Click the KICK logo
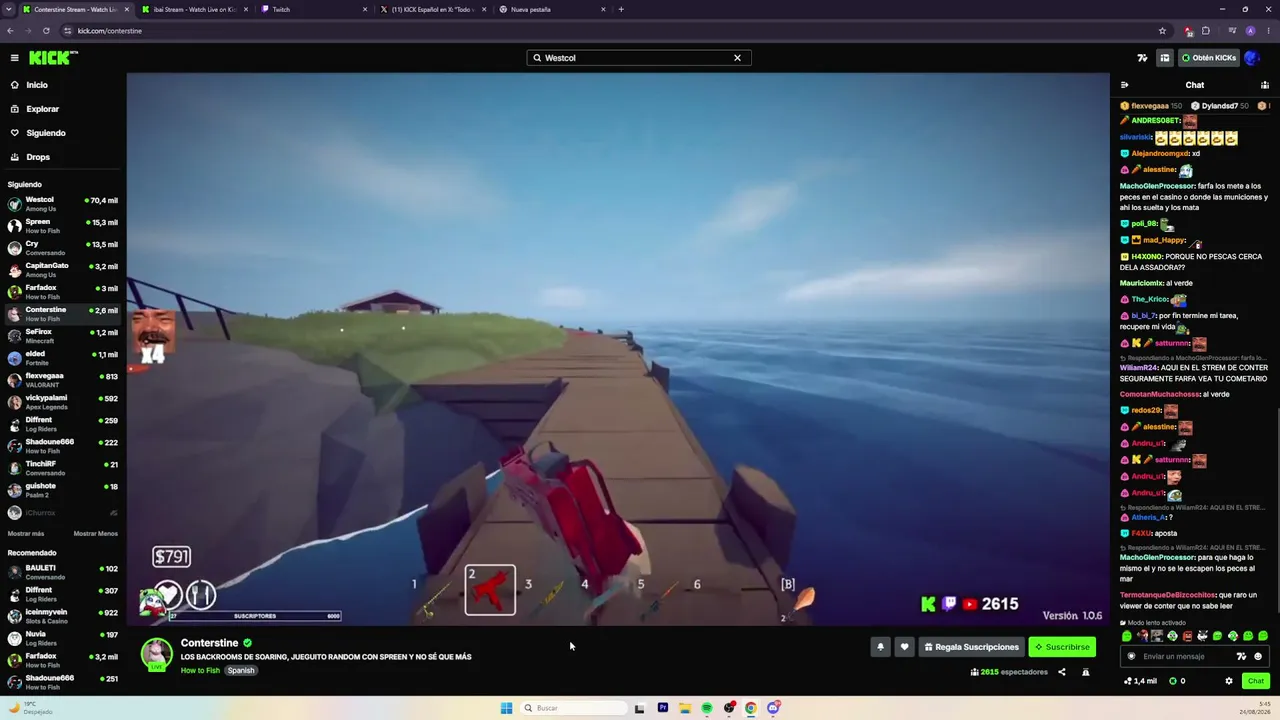Image resolution: width=1280 pixels, height=720 pixels. [x=53, y=58]
